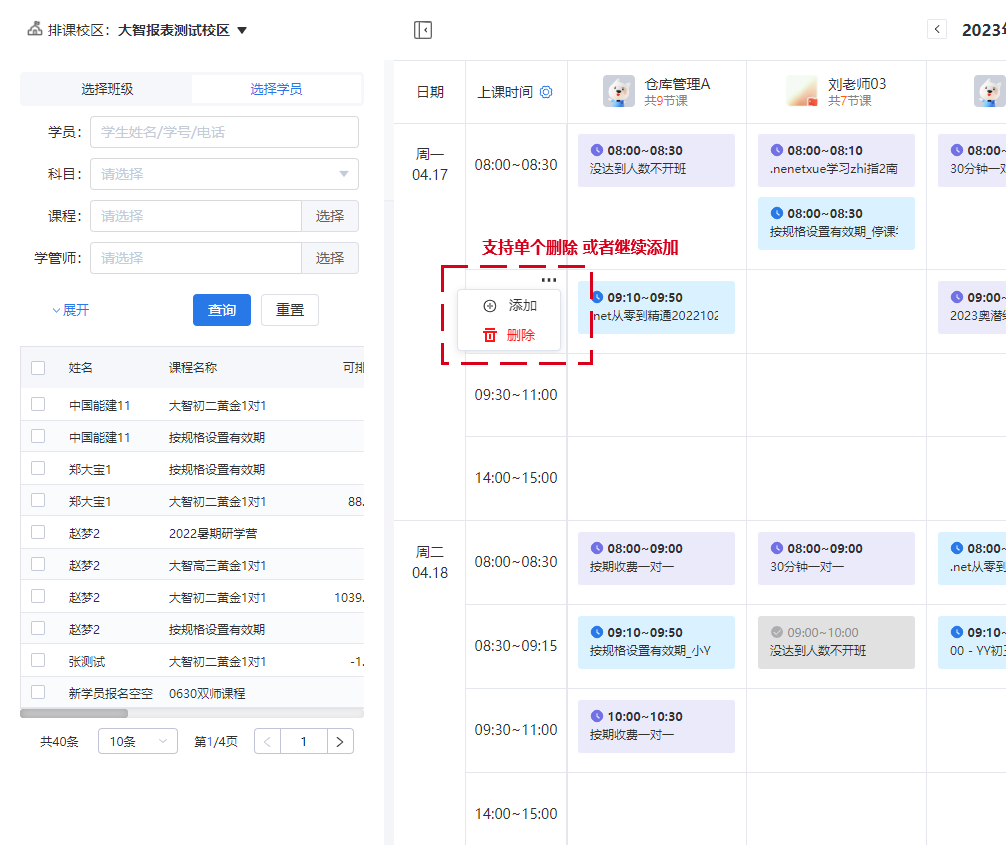Click the Monday 14:00~15:00 time slot label
This screenshot has width=1006, height=845.
(516, 478)
